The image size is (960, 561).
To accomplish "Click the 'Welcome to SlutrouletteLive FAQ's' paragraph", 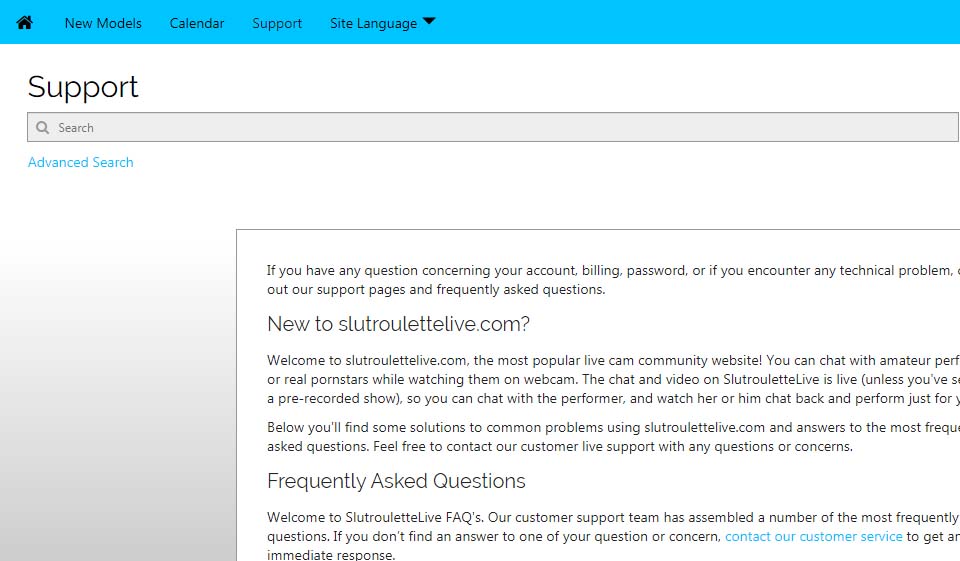I will (500, 527).
